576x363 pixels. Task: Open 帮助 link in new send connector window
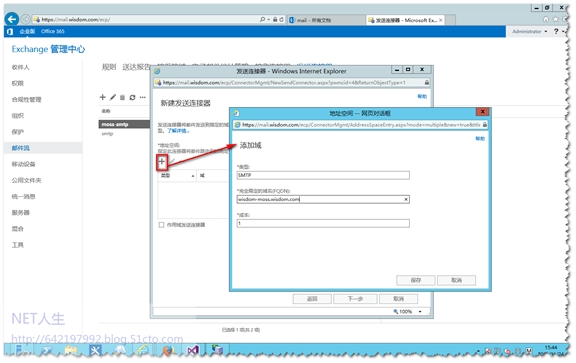coord(422,96)
